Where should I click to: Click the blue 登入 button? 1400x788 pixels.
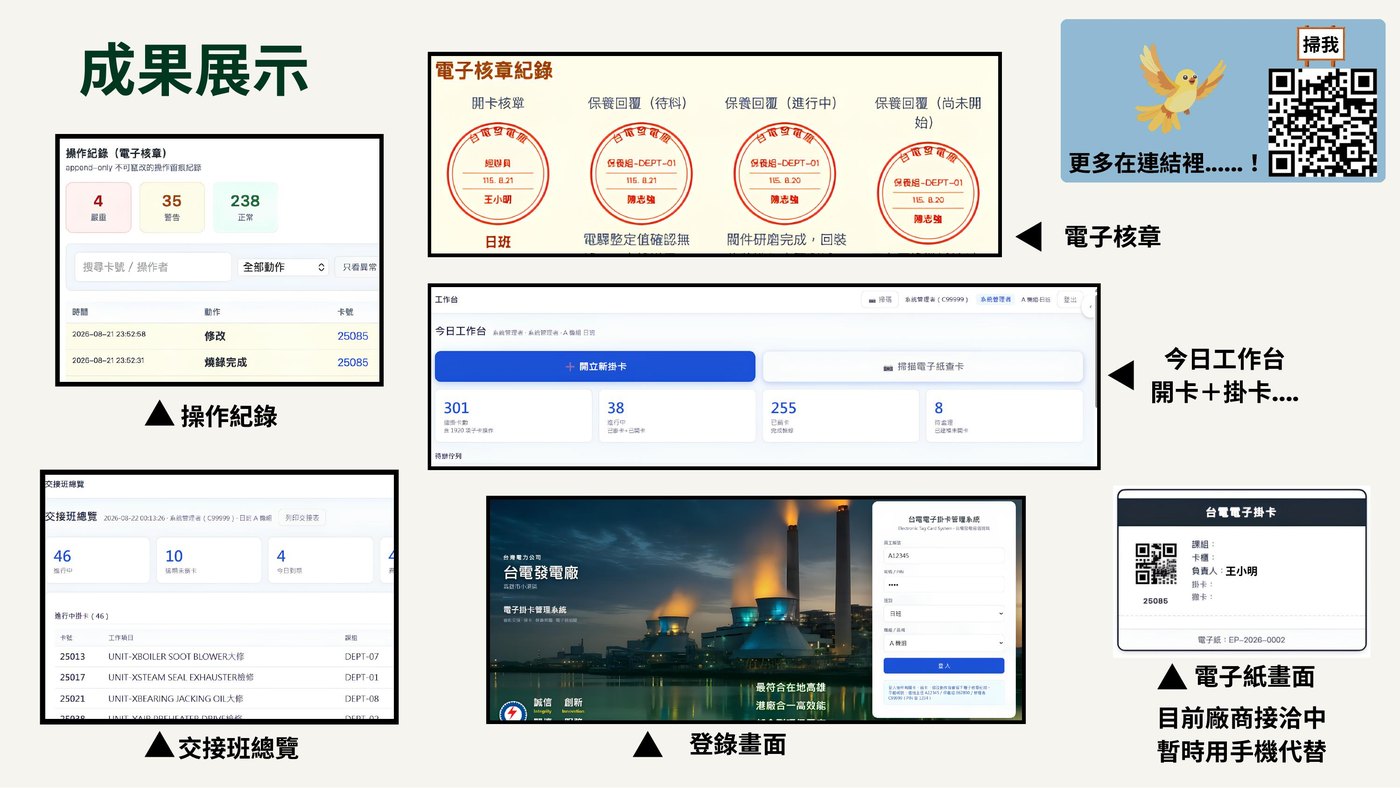point(945,665)
